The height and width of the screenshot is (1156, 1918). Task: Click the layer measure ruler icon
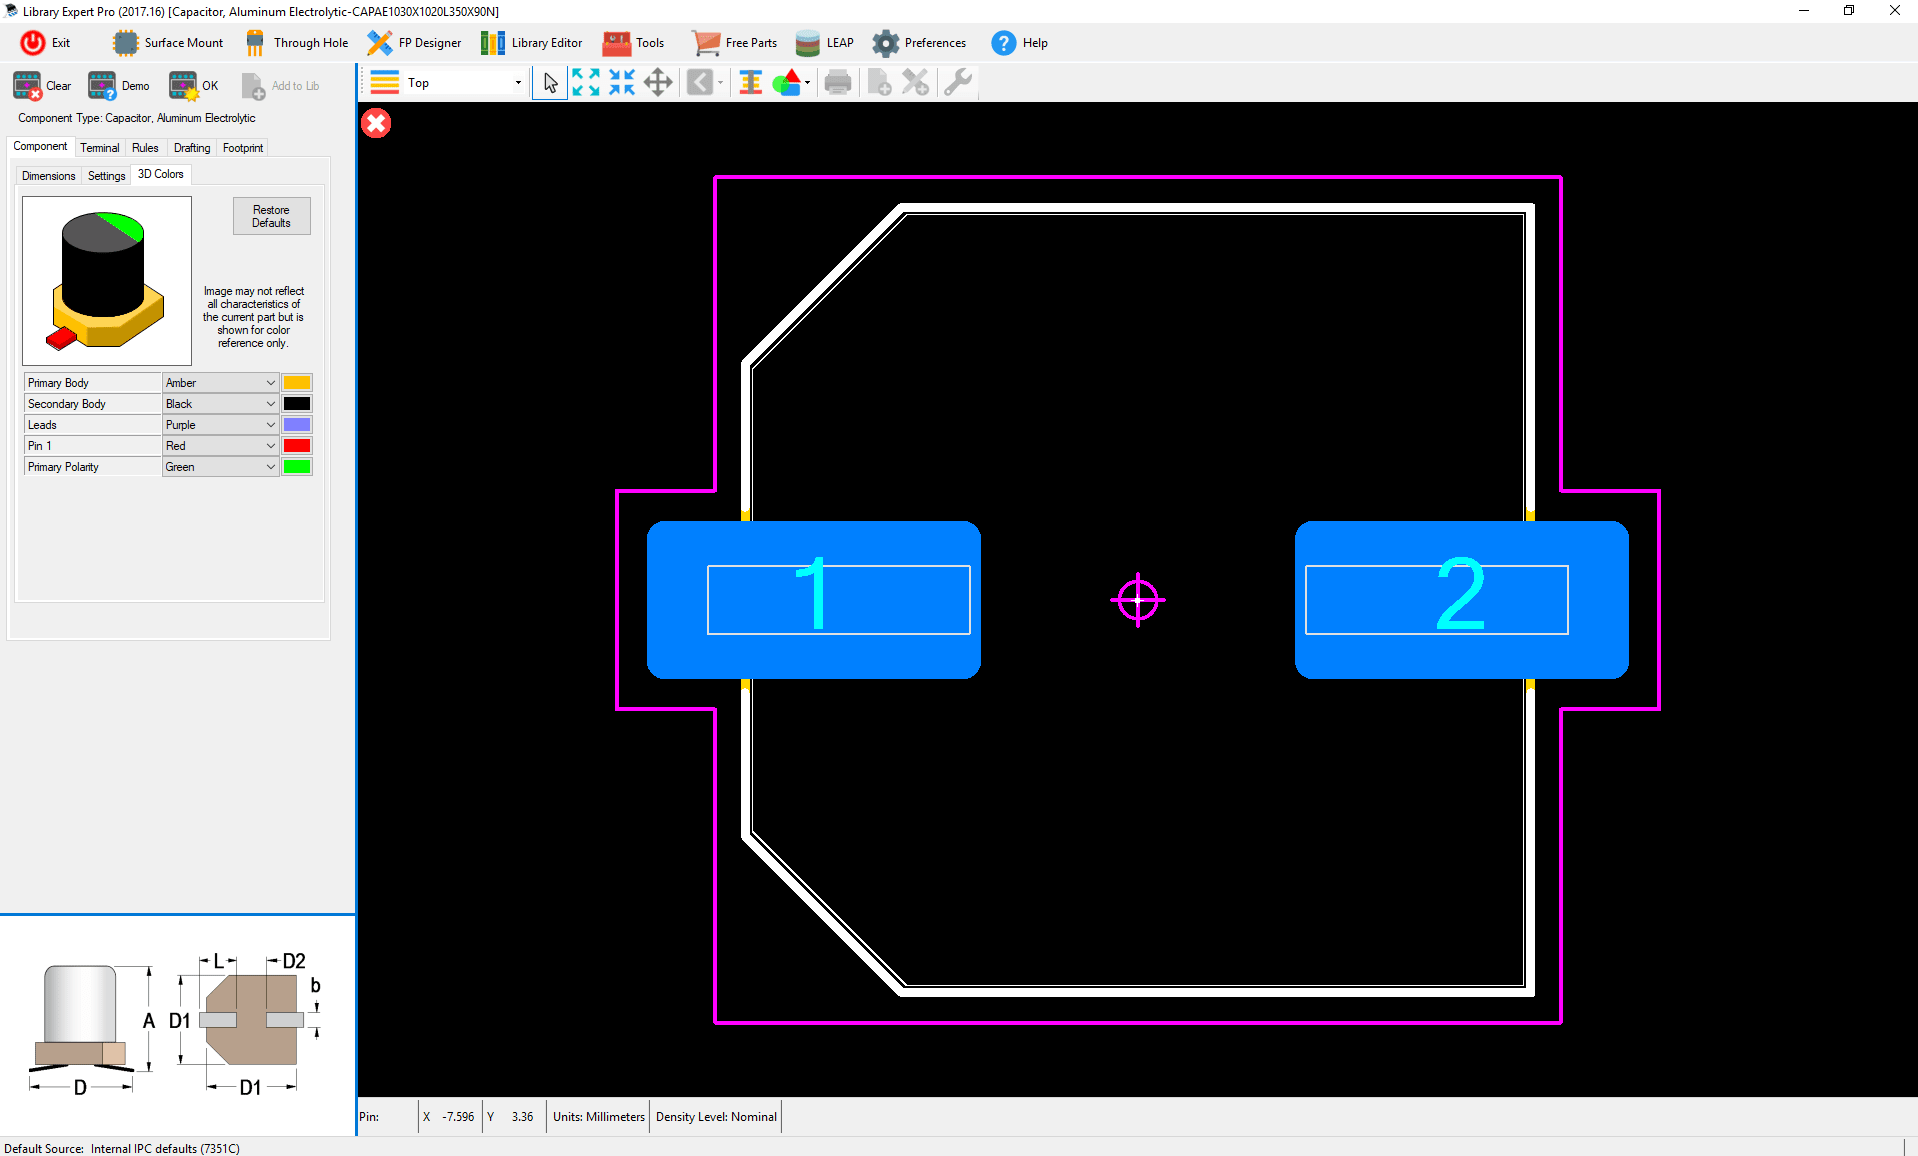750,82
